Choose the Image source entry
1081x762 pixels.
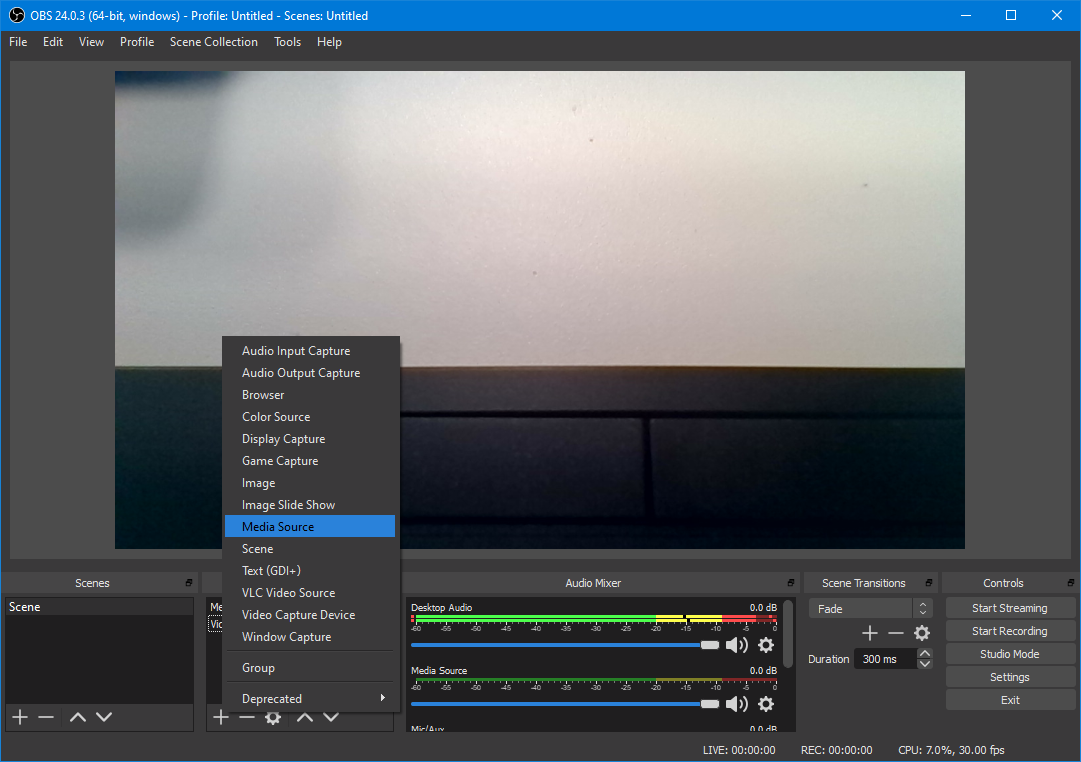click(x=310, y=483)
